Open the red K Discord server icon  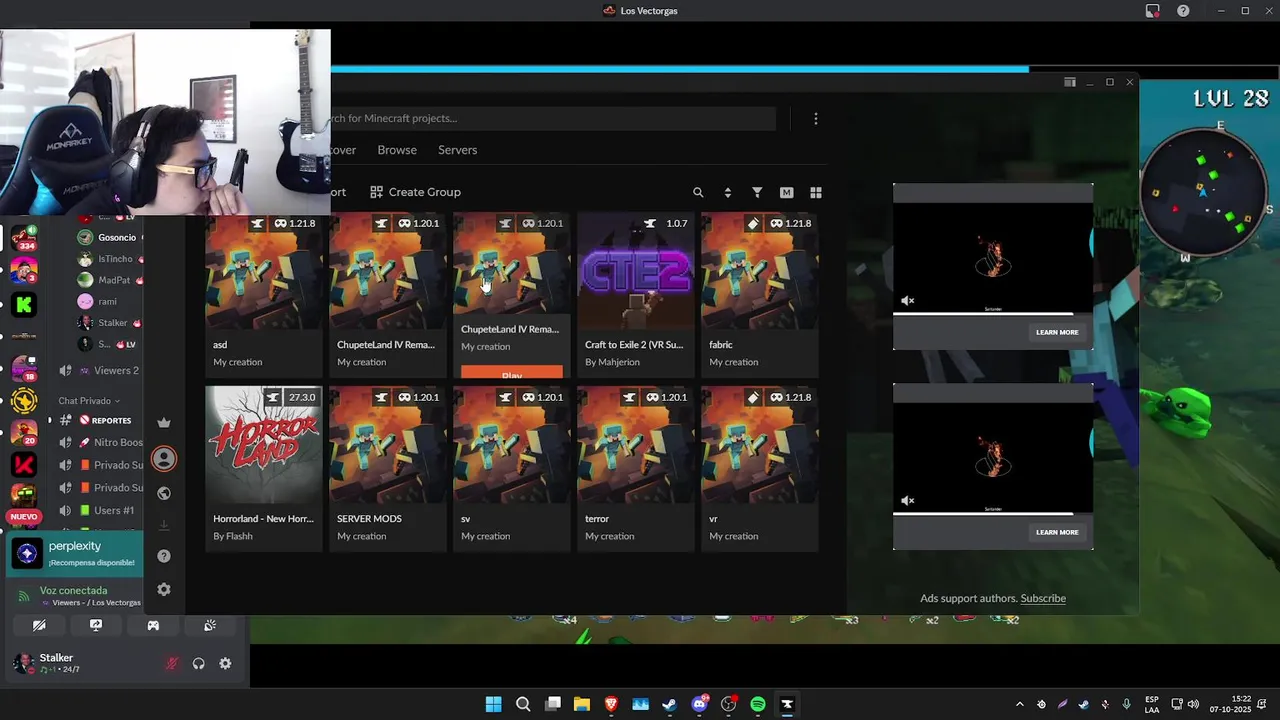[24, 465]
